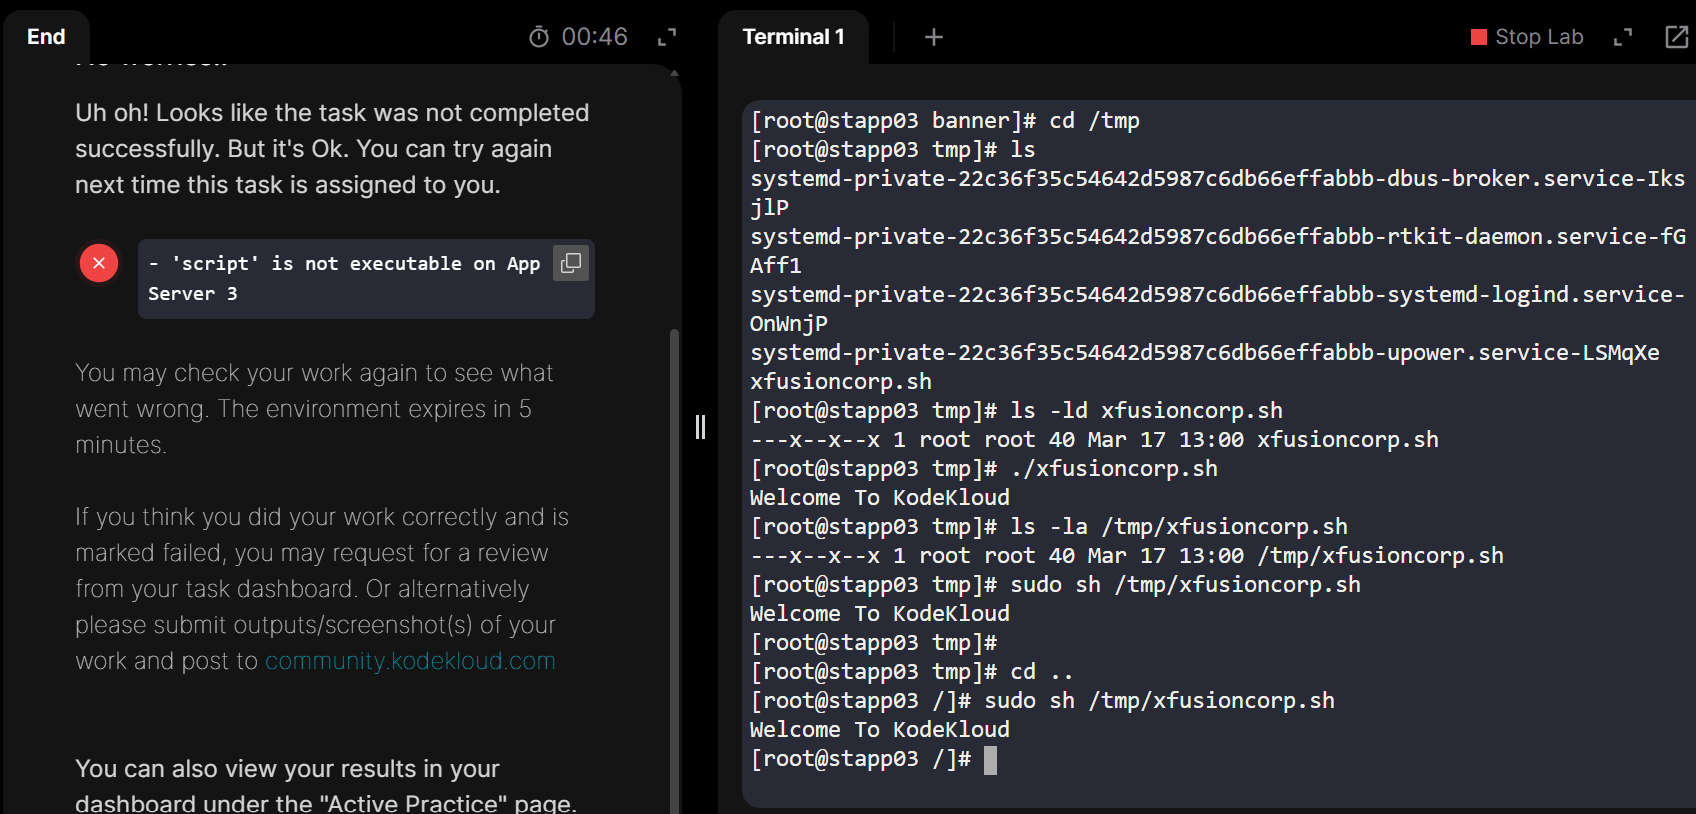
Task: Maximize the terminal using the expand icon
Action: coord(1623,37)
